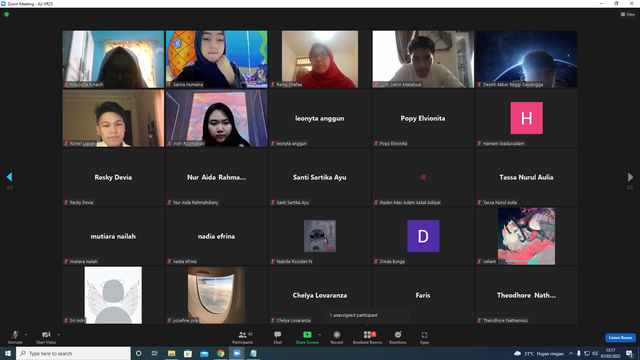Click the Nabilla Rosidan N cartoon avatar
Image resolution: width=640 pixels, height=360 pixels.
[x=320, y=236]
